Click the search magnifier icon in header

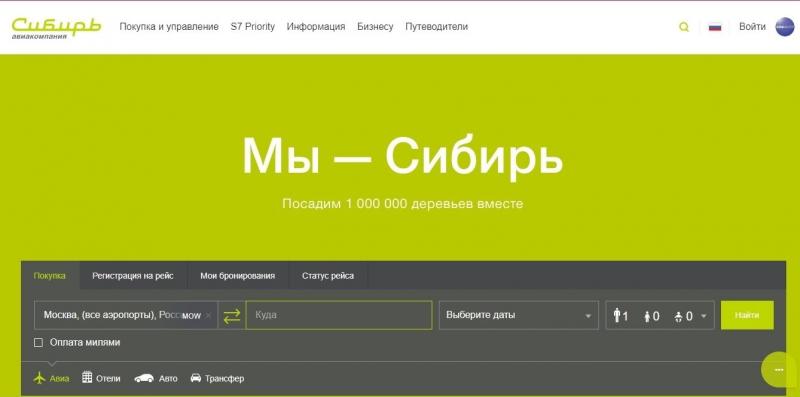click(x=684, y=27)
